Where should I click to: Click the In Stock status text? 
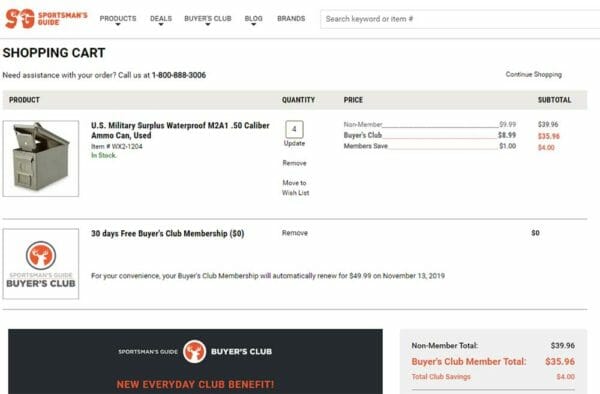coord(104,155)
